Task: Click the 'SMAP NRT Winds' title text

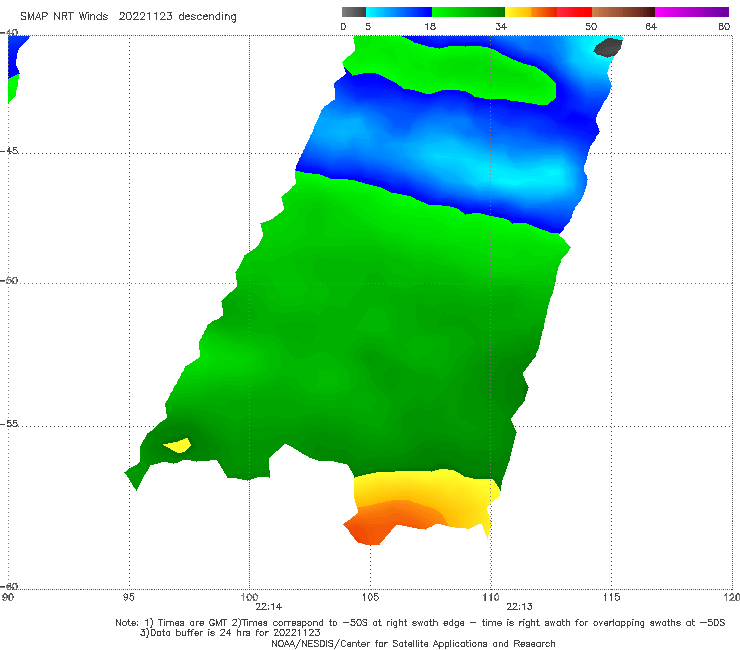Action: pos(64,17)
